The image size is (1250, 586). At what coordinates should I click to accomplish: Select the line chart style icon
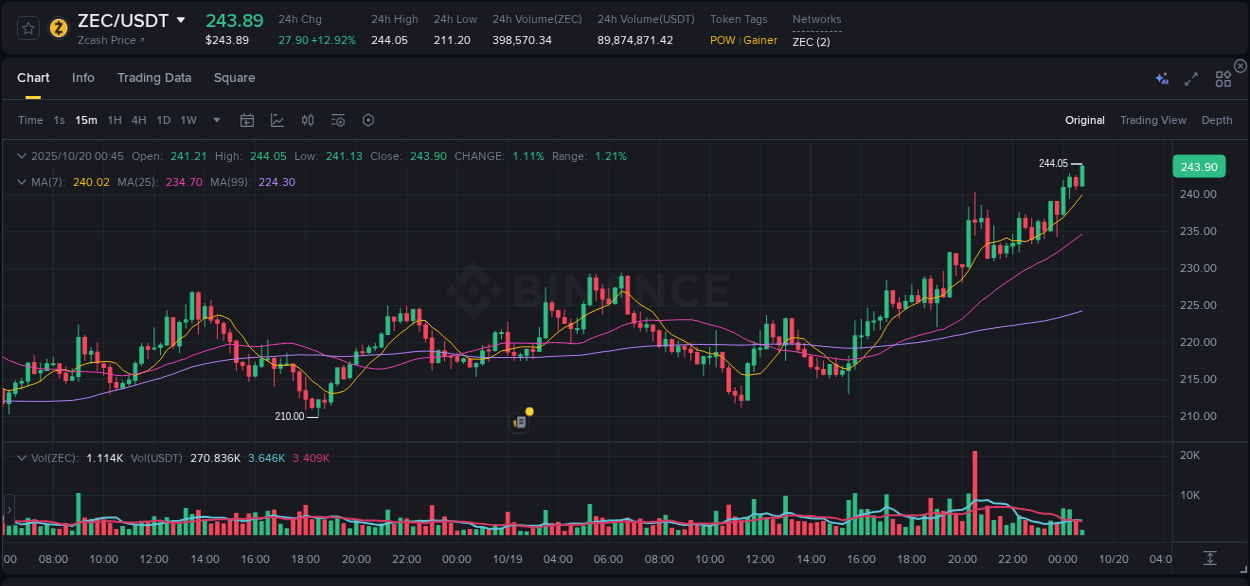coord(276,120)
